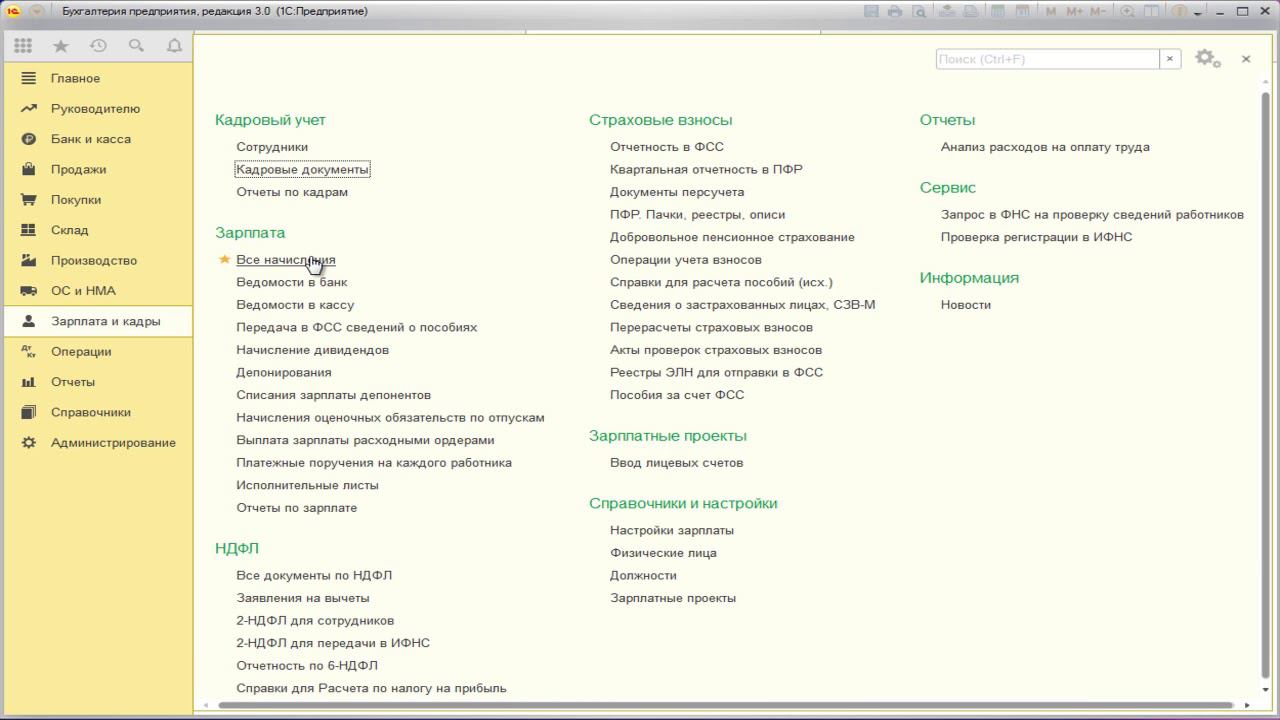Image resolution: width=1280 pixels, height=720 pixels.
Task: Click the zoom magnifier icon in title bar
Action: point(1128,11)
